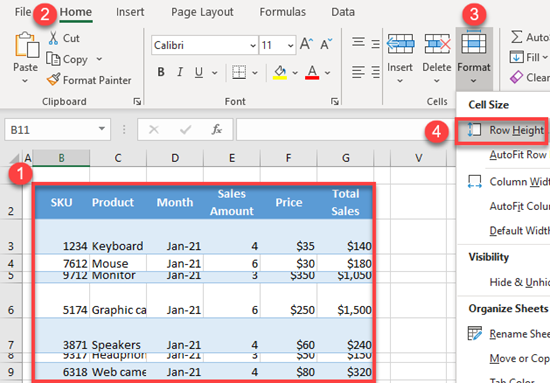Click the column G header
Screen dimensions: 550x383
pos(346,158)
